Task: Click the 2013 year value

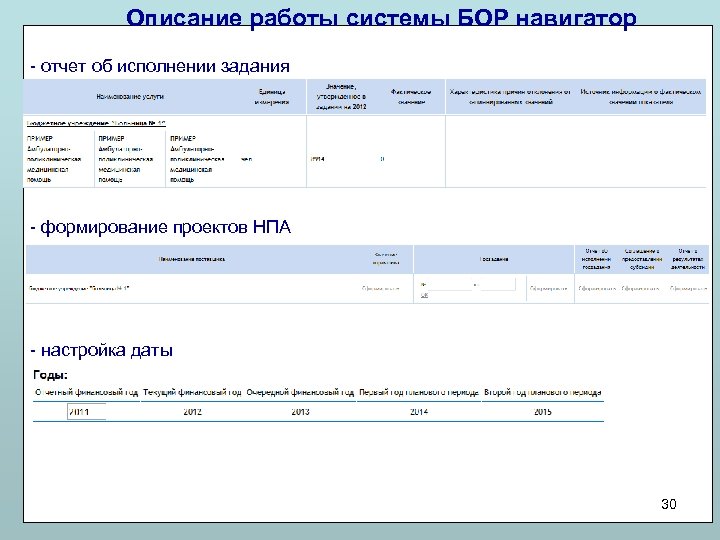Action: (300, 412)
